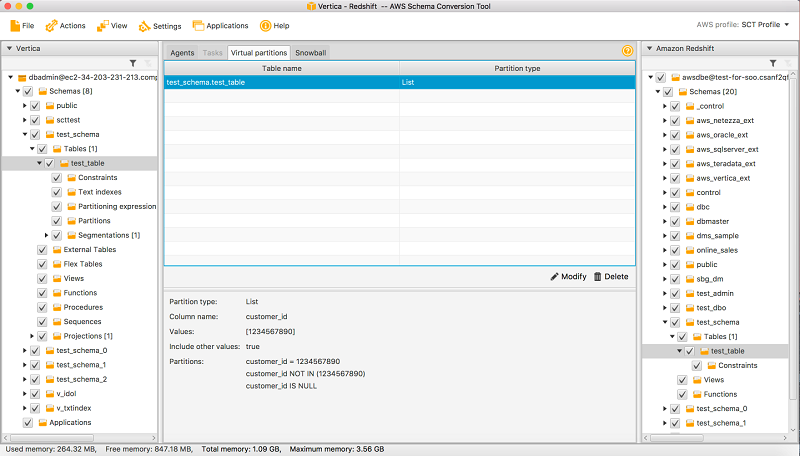Image resolution: width=800 pixels, height=456 pixels.
Task: Select the Virtual partitions tab
Action: pos(259,53)
